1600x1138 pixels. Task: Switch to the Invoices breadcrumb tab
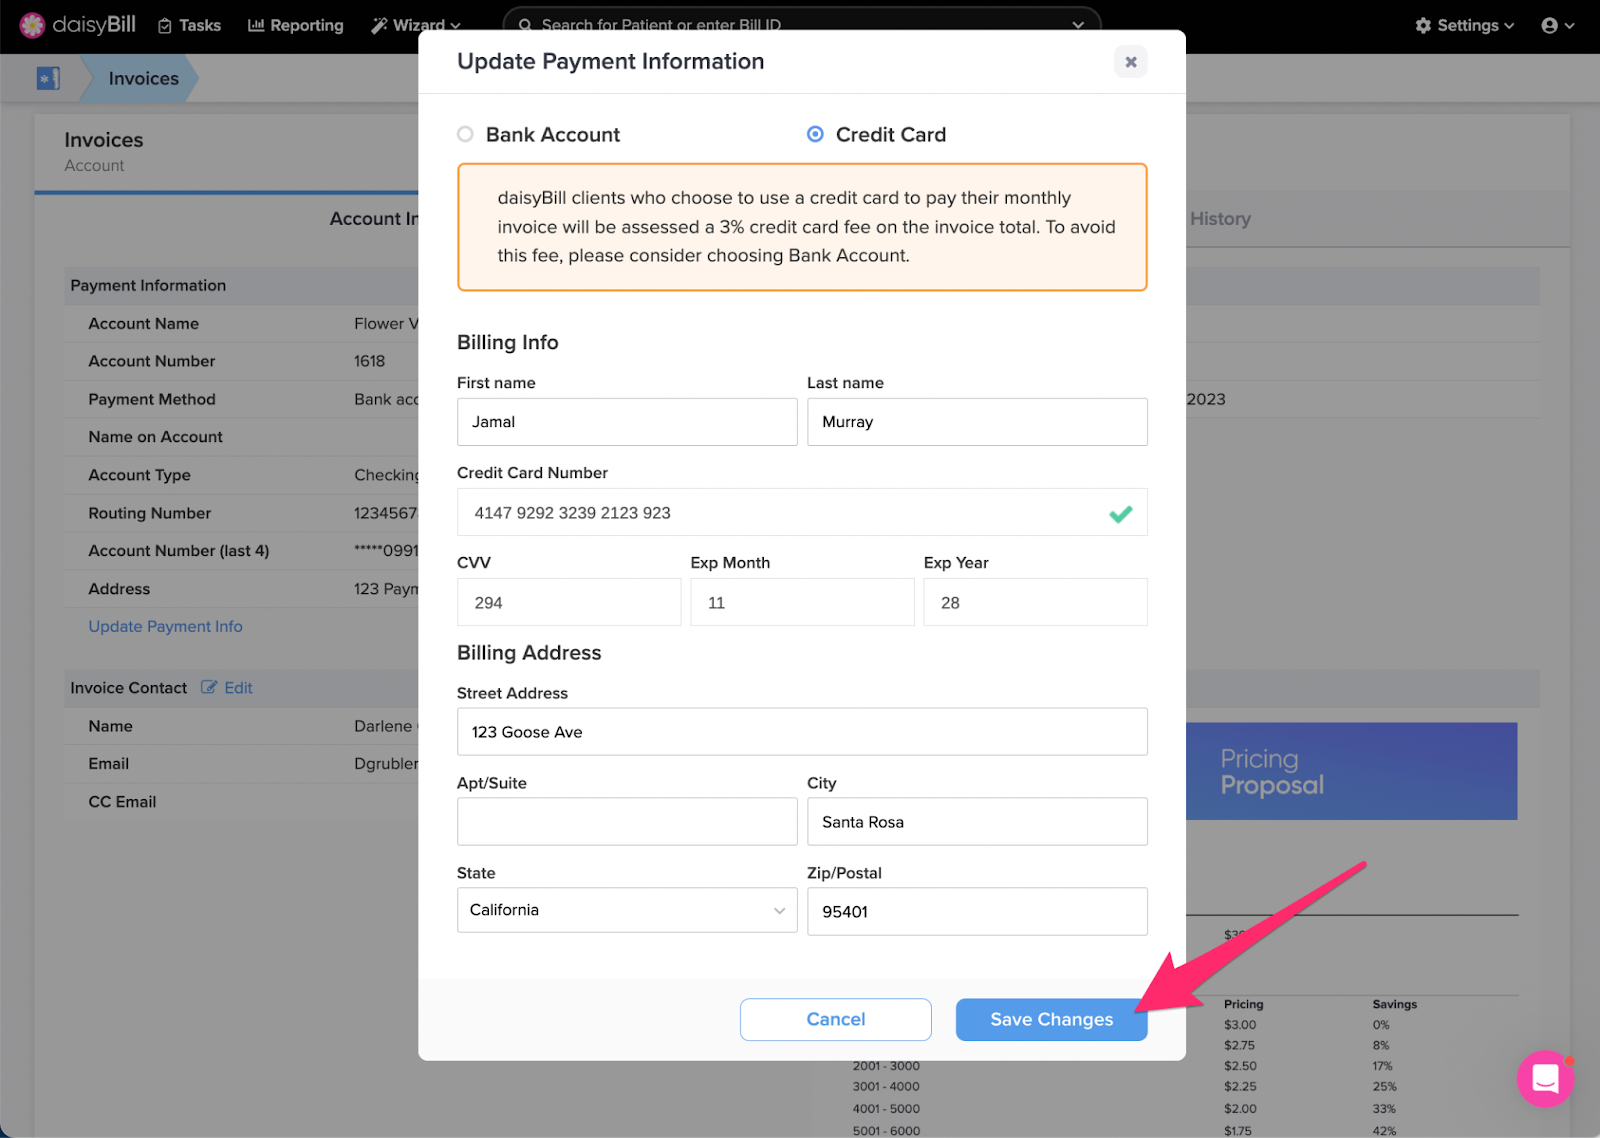pyautogui.click(x=142, y=78)
